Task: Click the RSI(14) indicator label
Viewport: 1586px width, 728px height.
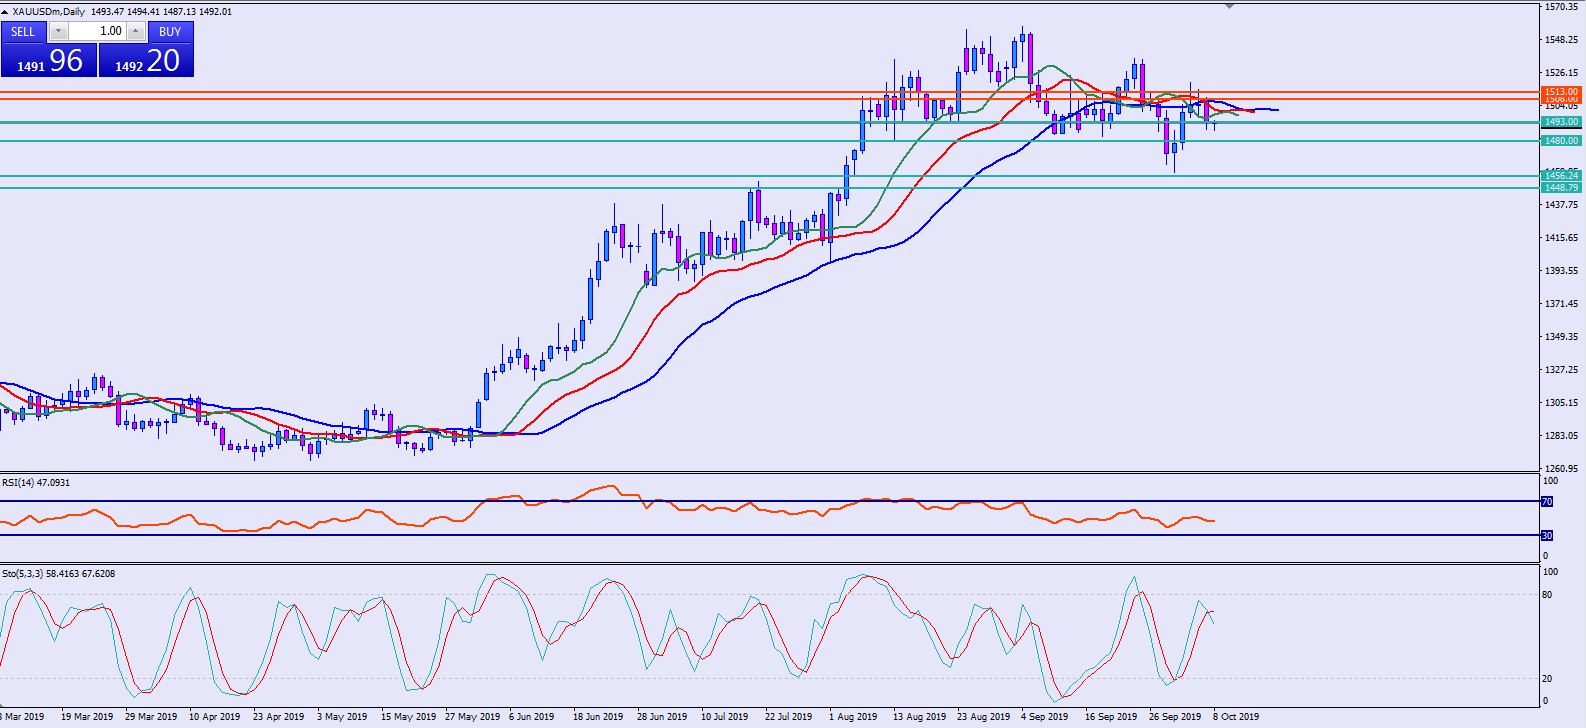Action: click(36, 483)
